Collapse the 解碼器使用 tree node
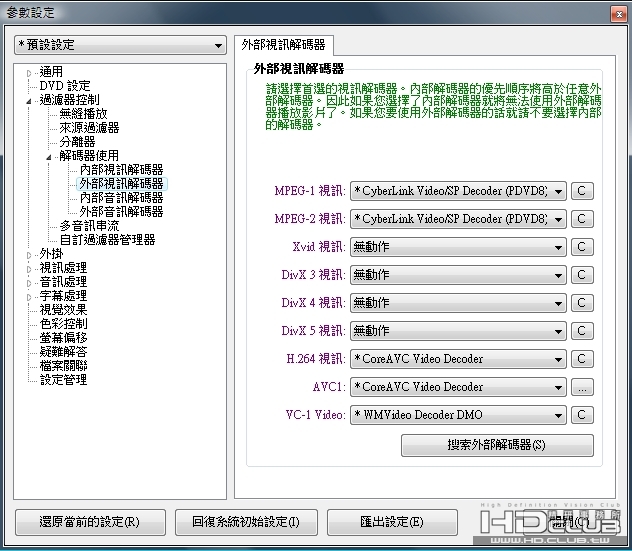This screenshot has width=632, height=551. coord(49,157)
